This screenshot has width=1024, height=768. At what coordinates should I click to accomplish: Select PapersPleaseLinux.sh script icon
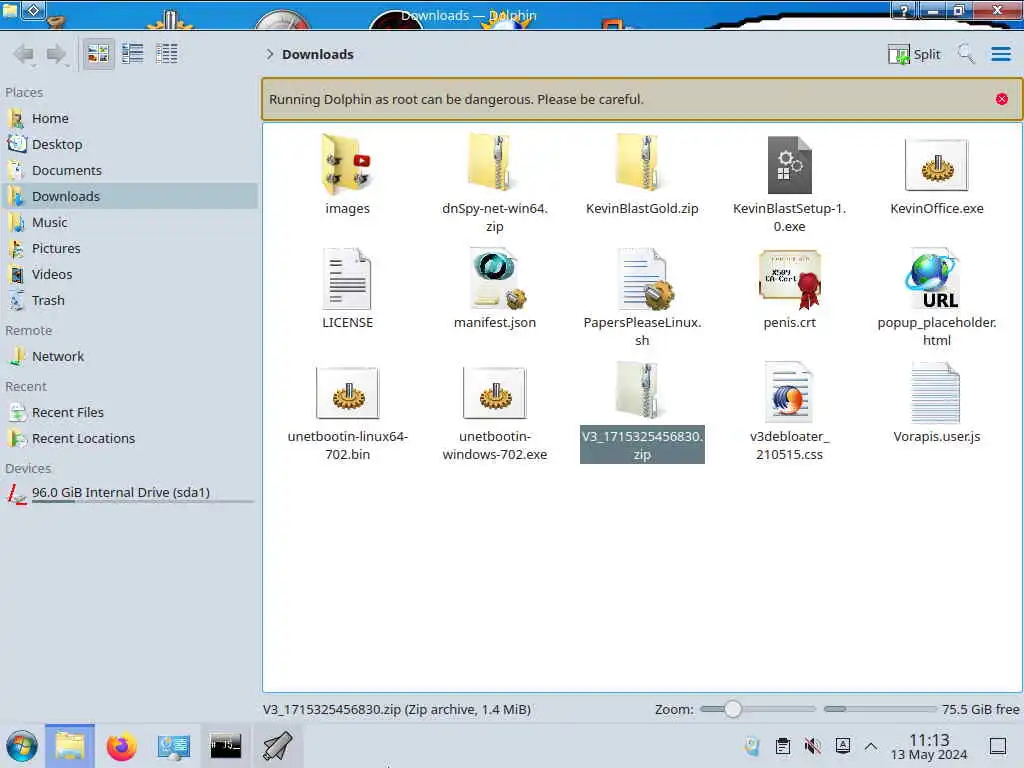(645, 278)
